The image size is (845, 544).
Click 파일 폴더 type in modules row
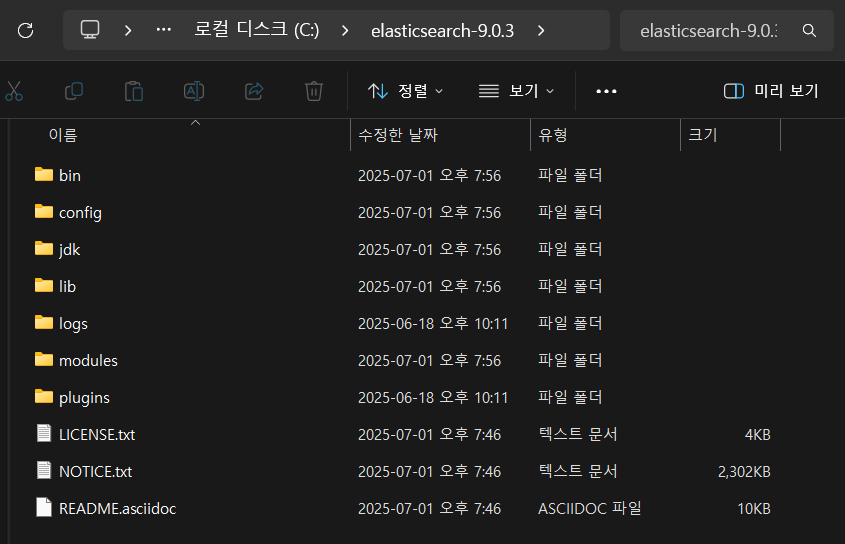tap(570, 360)
